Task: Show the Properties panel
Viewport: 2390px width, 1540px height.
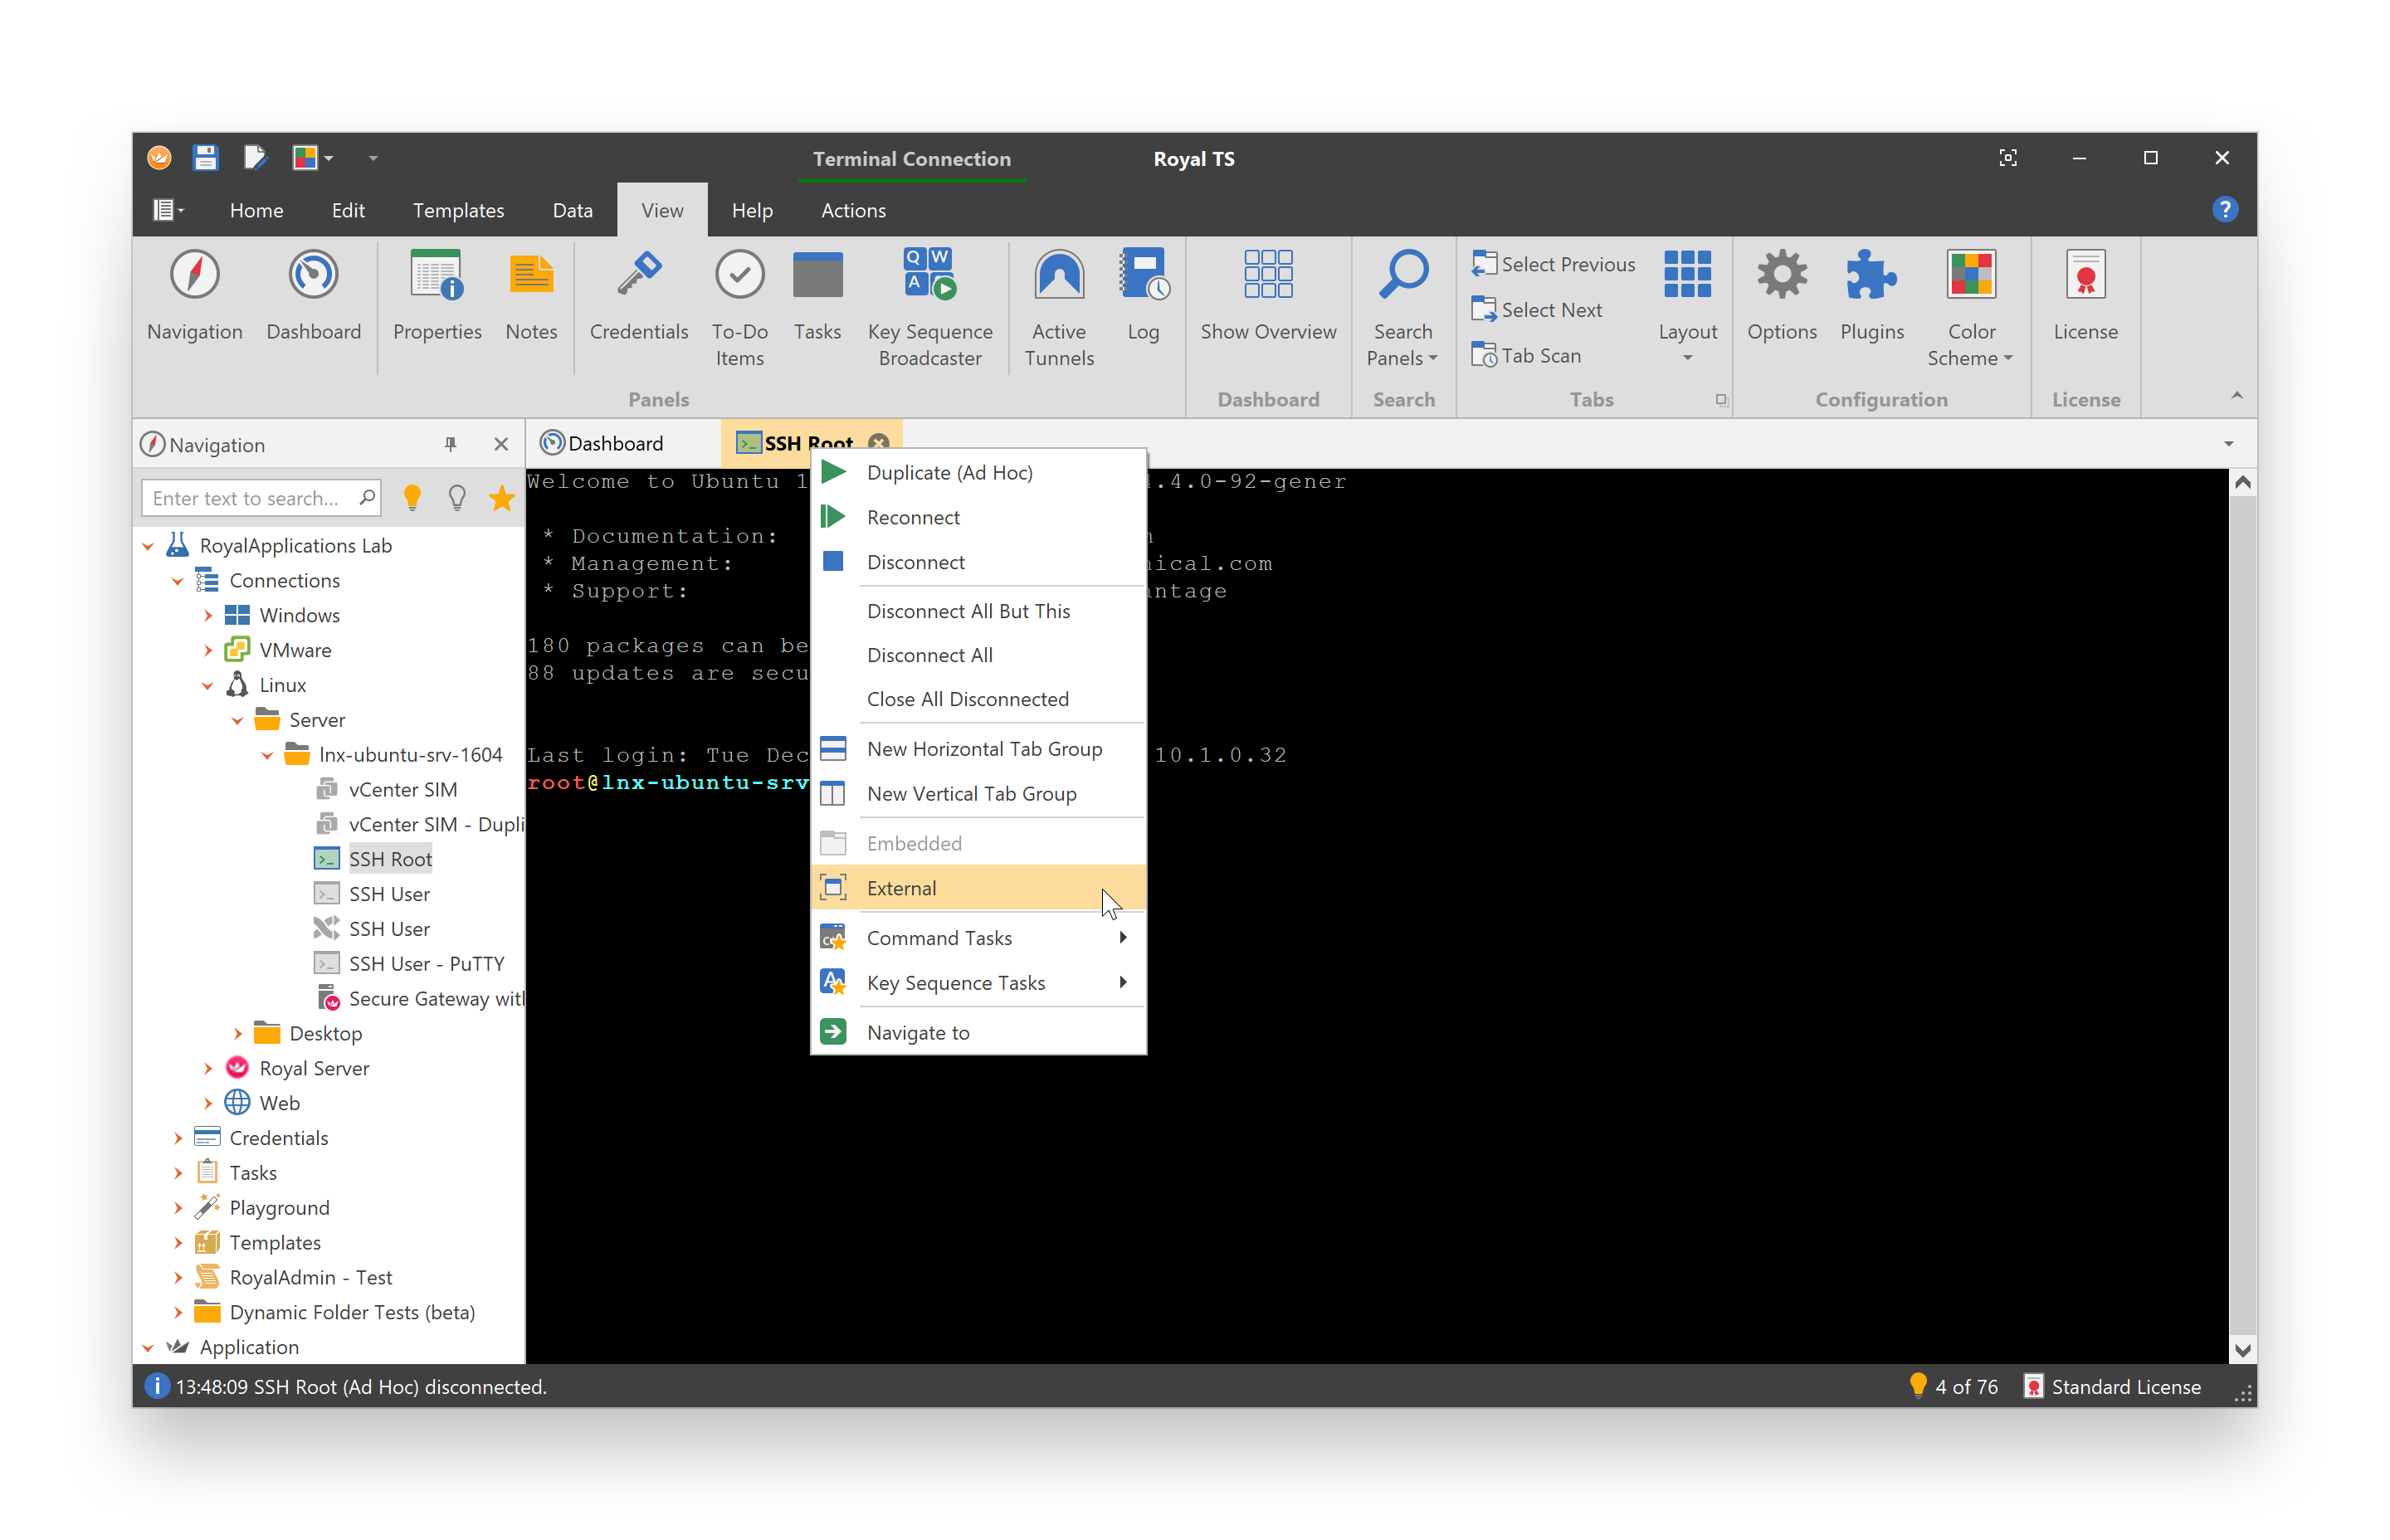Action: 437,296
